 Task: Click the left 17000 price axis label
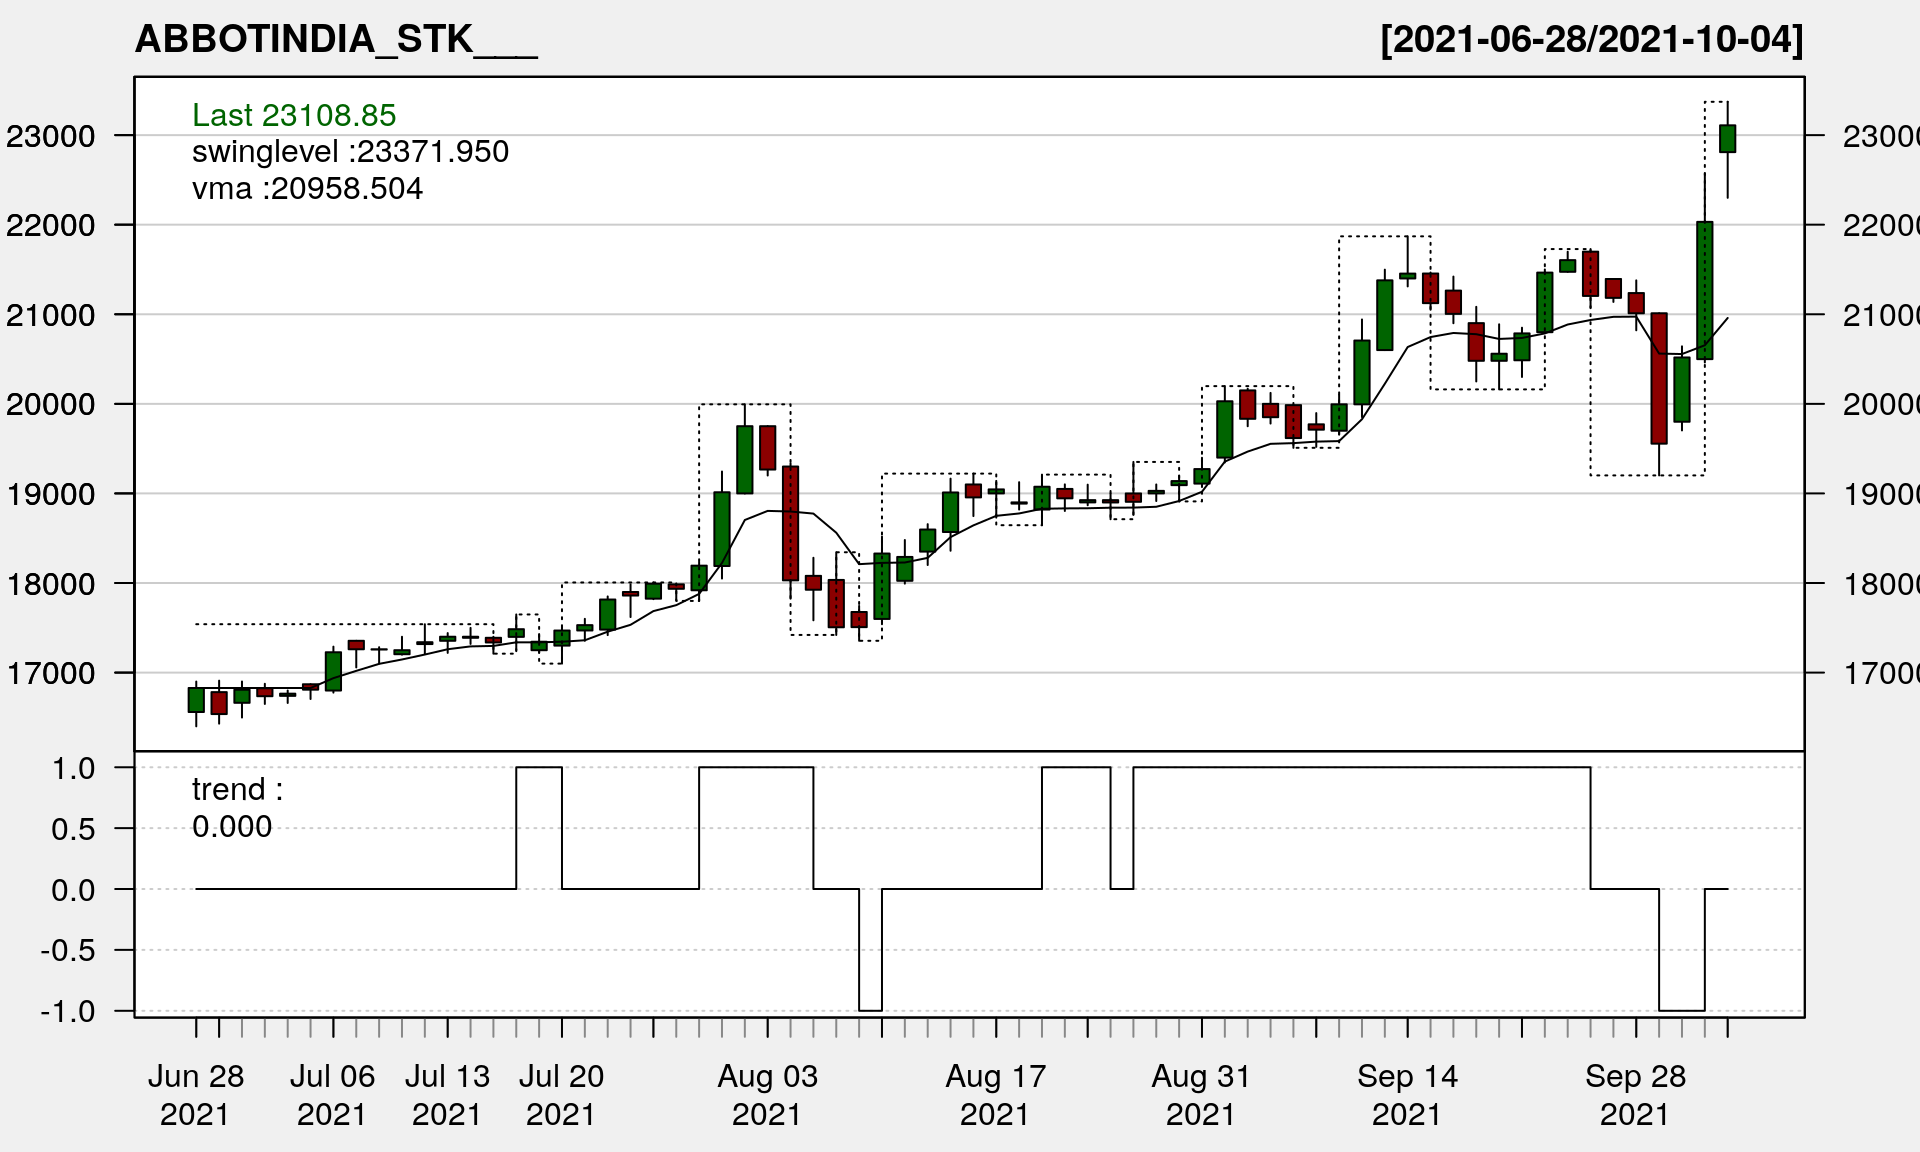pos(51,673)
